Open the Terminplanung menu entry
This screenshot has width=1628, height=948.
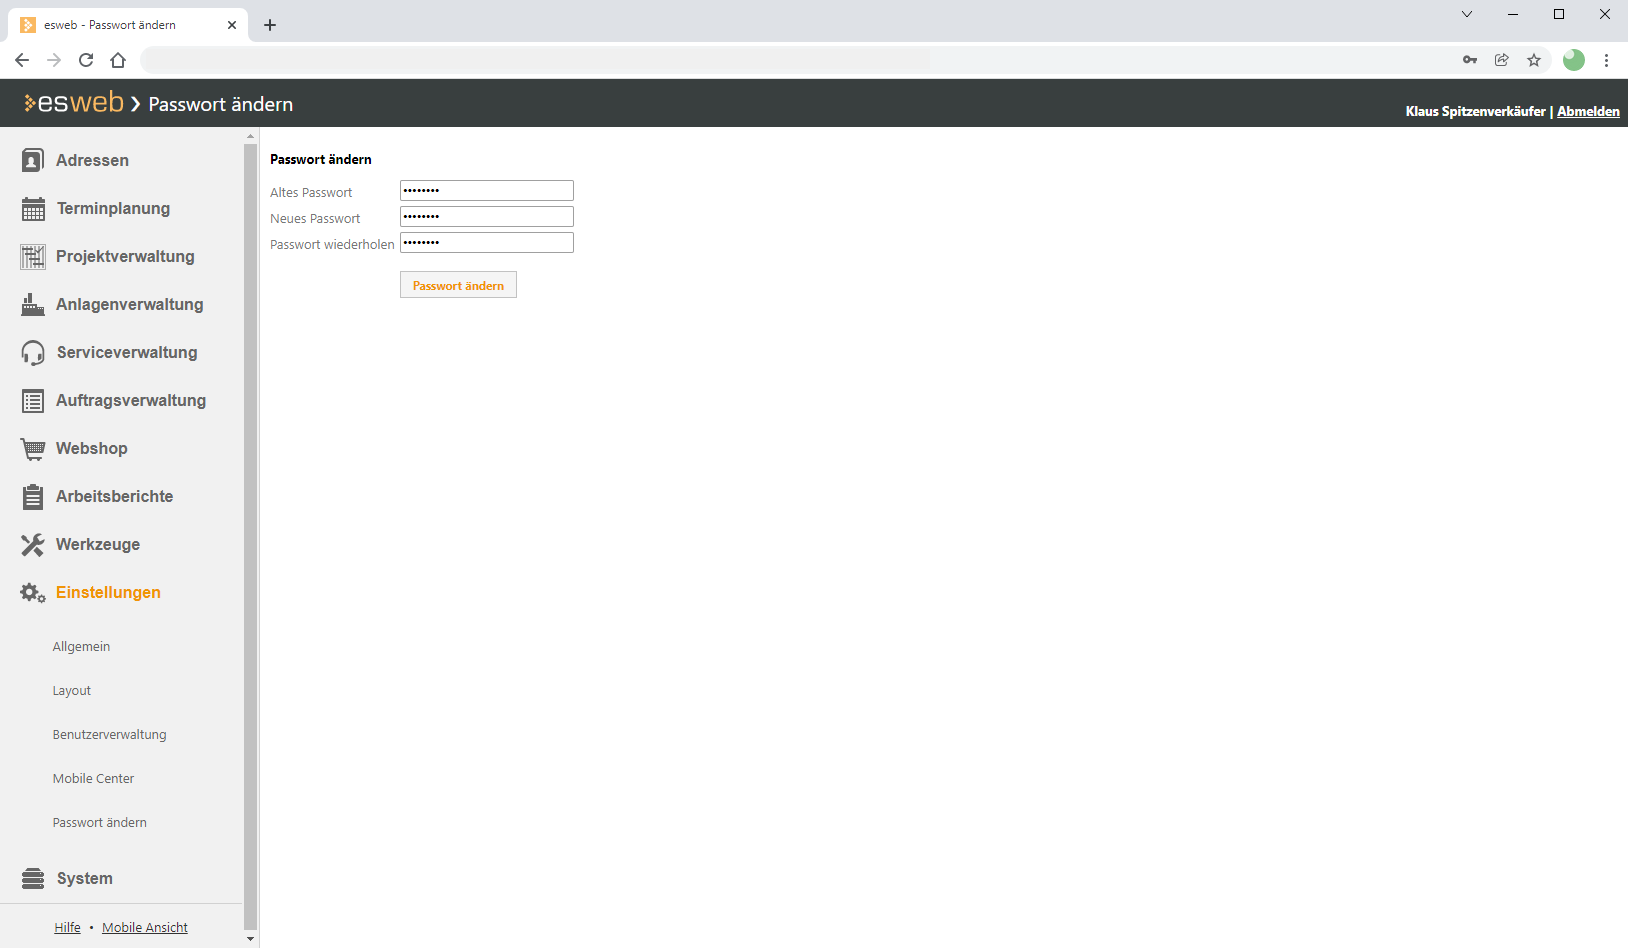pos(113,208)
